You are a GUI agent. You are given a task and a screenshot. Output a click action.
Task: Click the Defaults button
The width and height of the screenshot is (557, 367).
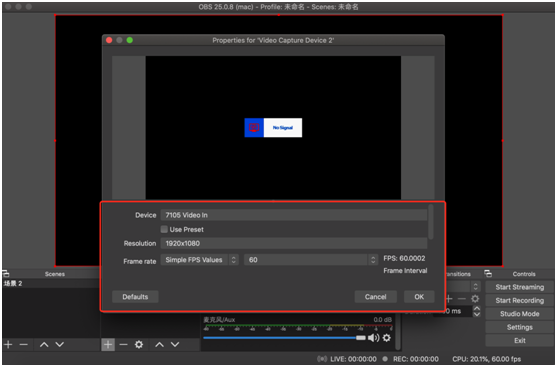(x=135, y=297)
